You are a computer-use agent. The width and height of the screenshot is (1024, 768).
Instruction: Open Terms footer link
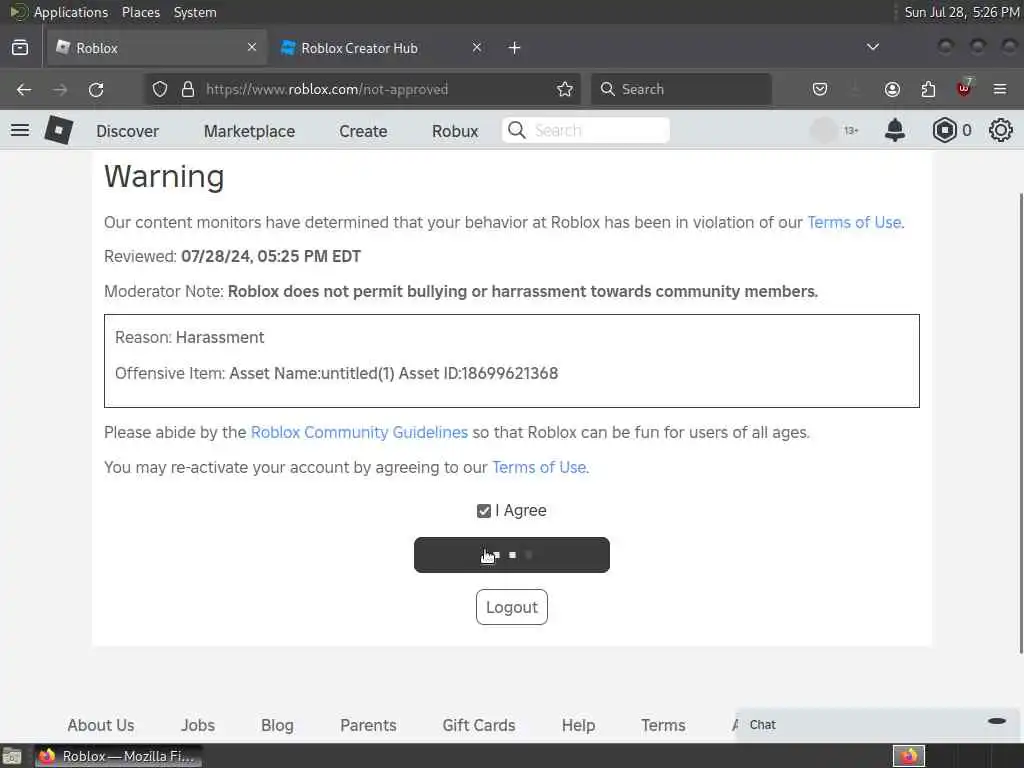[x=664, y=726]
